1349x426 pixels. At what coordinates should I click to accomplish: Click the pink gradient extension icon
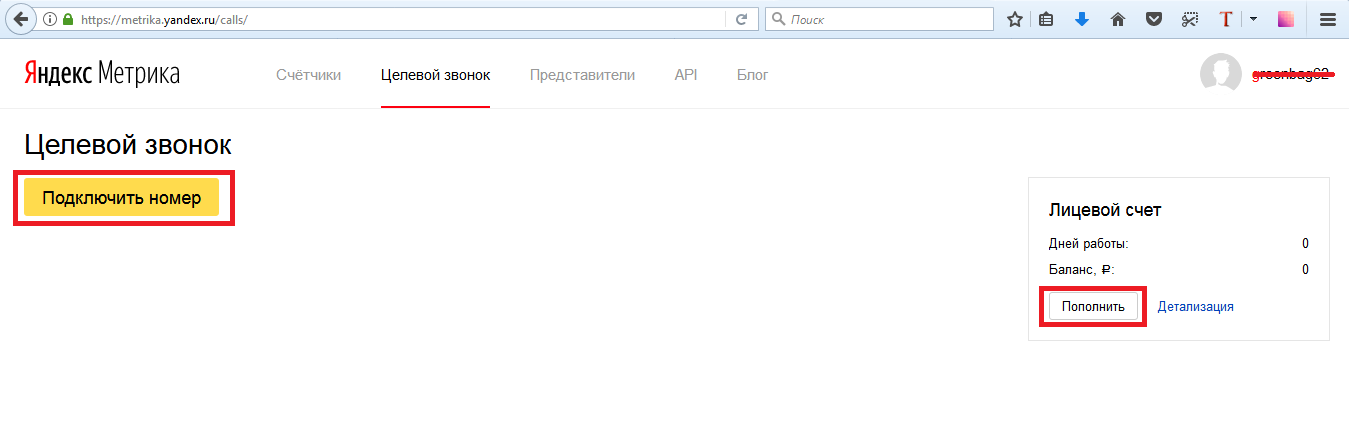[1286, 19]
